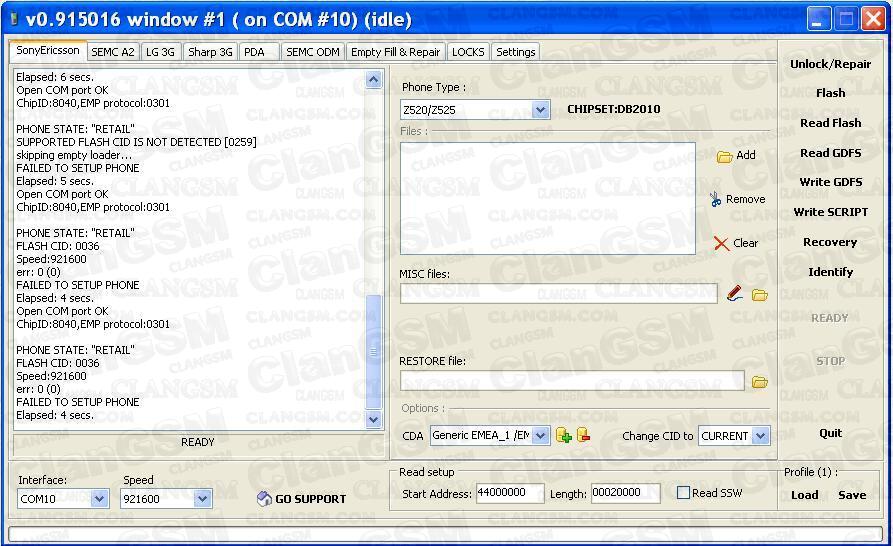Click the Identify button

coord(830,272)
